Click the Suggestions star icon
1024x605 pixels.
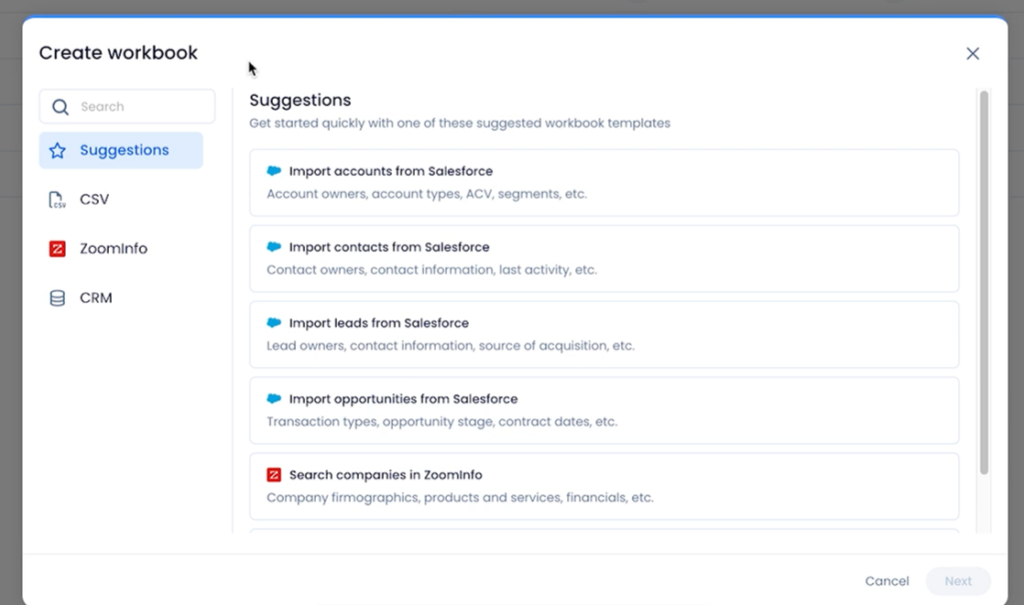pos(57,151)
